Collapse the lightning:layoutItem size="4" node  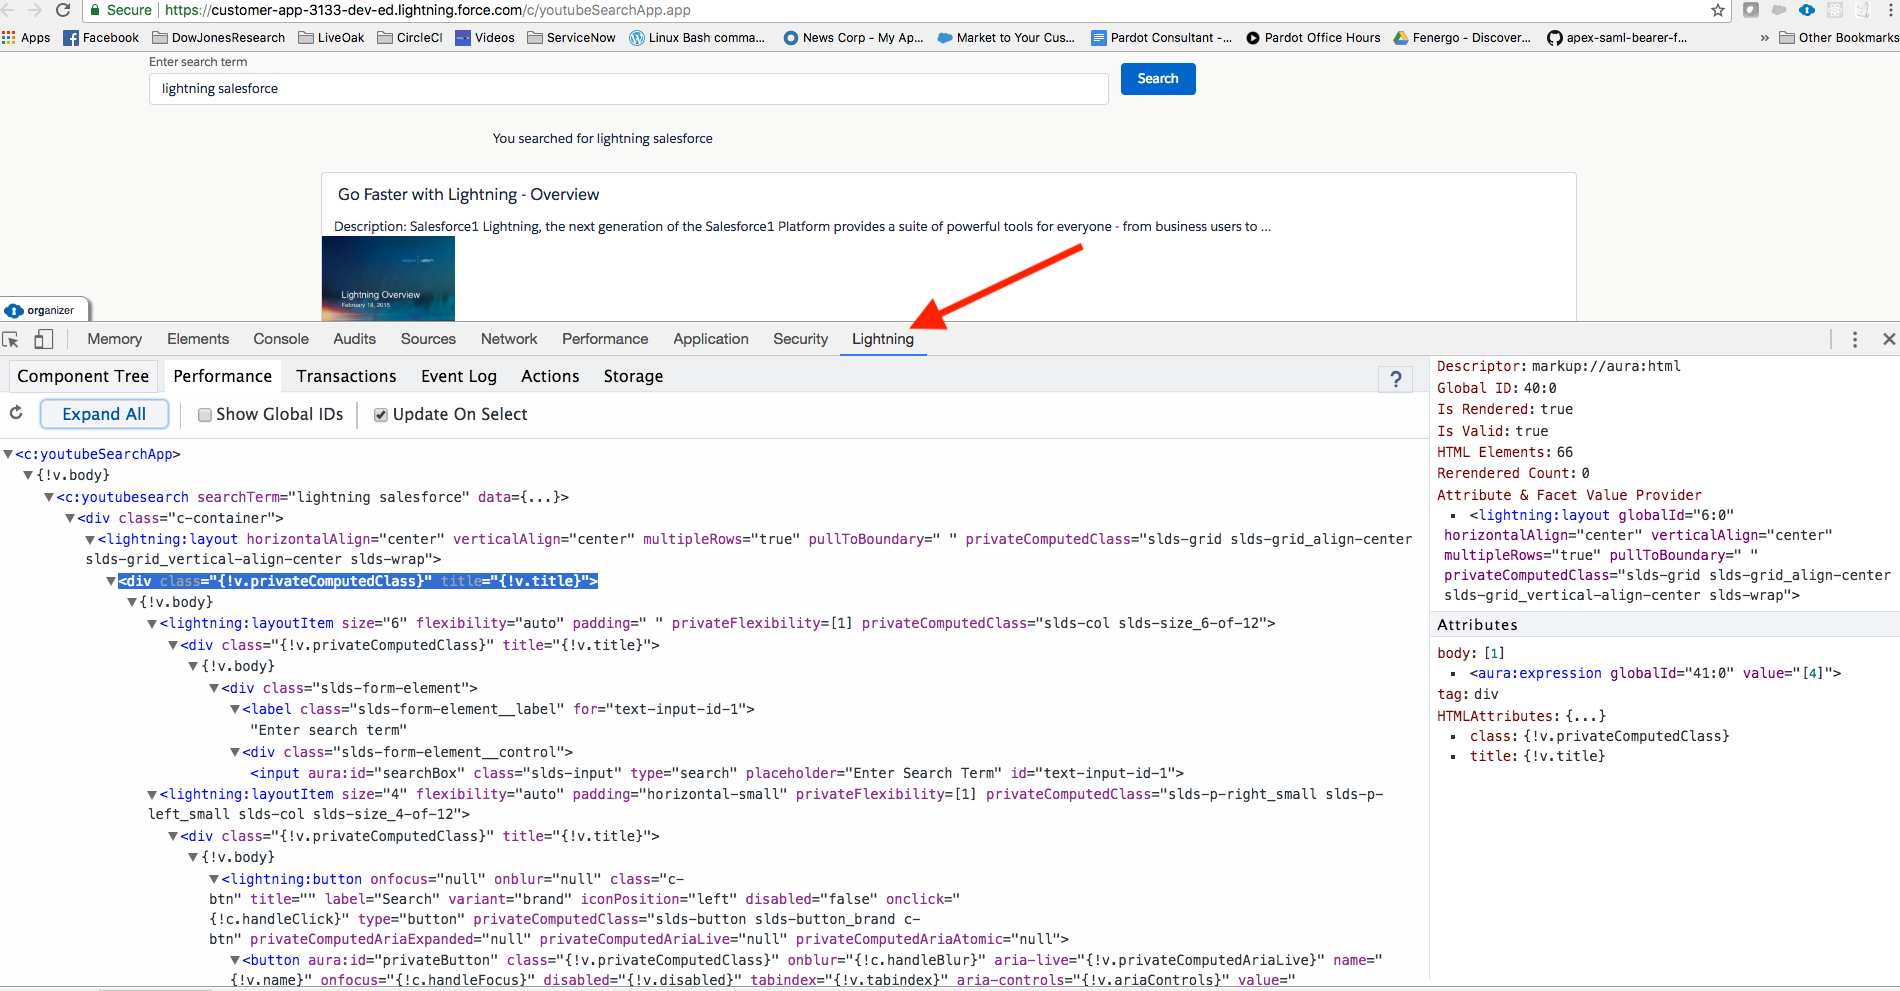(152, 795)
